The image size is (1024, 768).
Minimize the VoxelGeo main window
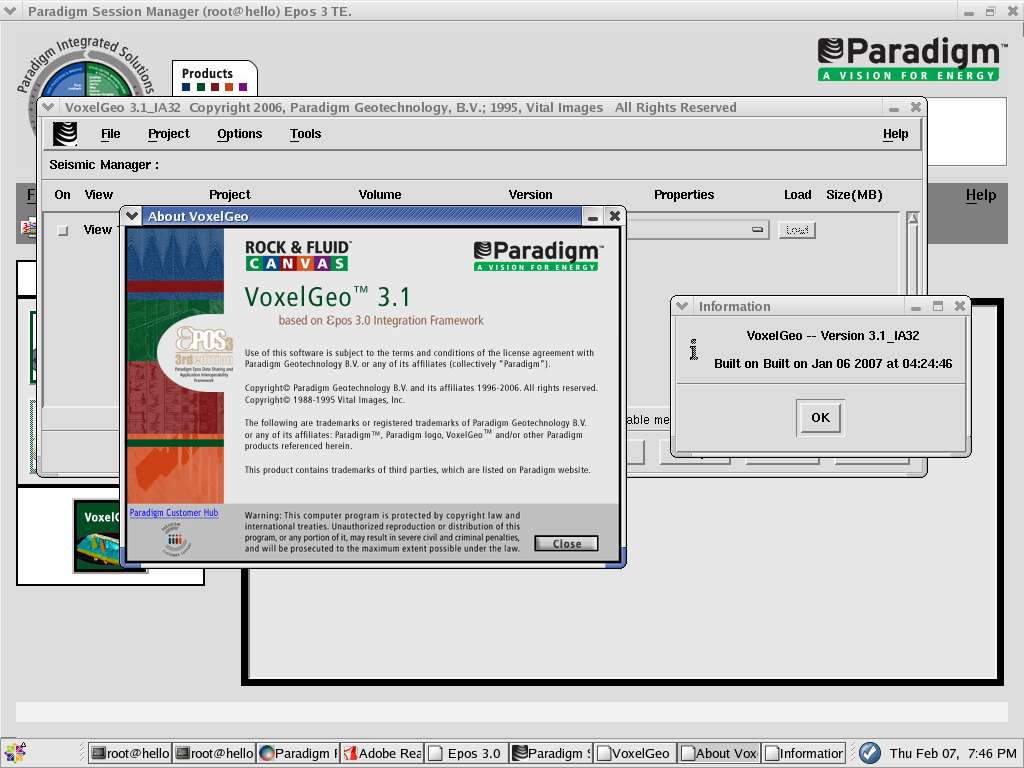(893, 108)
